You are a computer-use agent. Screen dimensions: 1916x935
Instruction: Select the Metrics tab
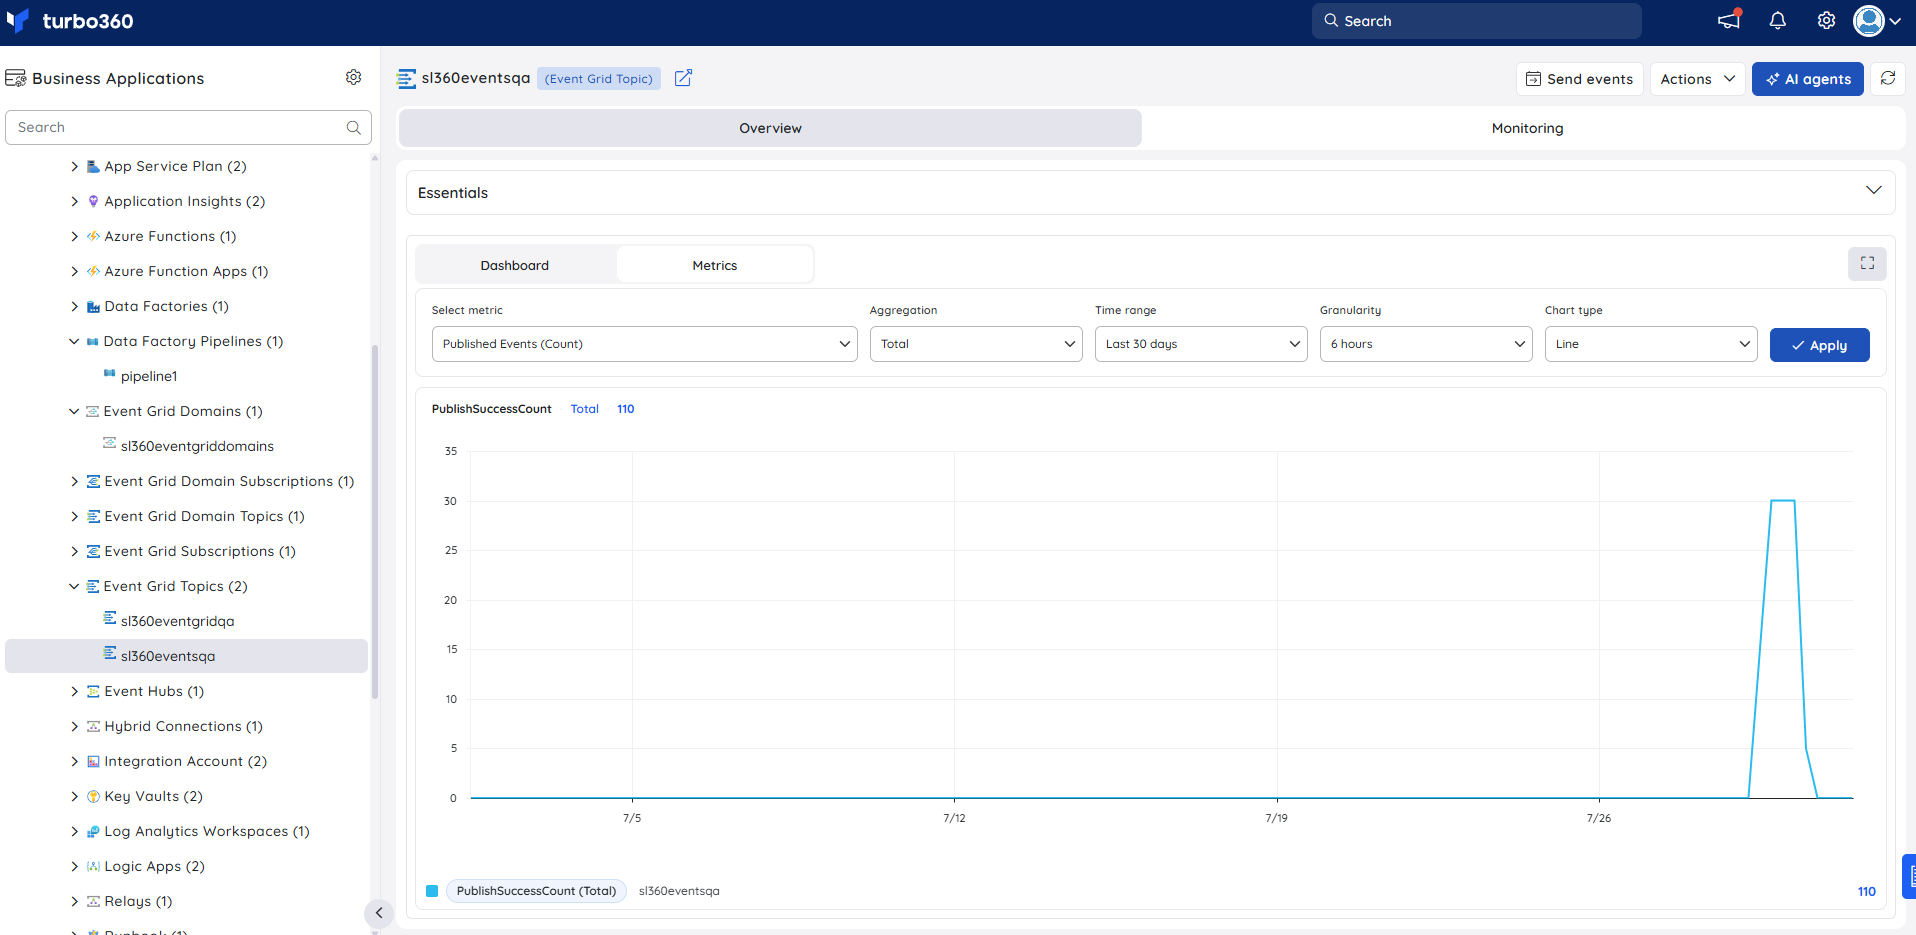pos(715,265)
